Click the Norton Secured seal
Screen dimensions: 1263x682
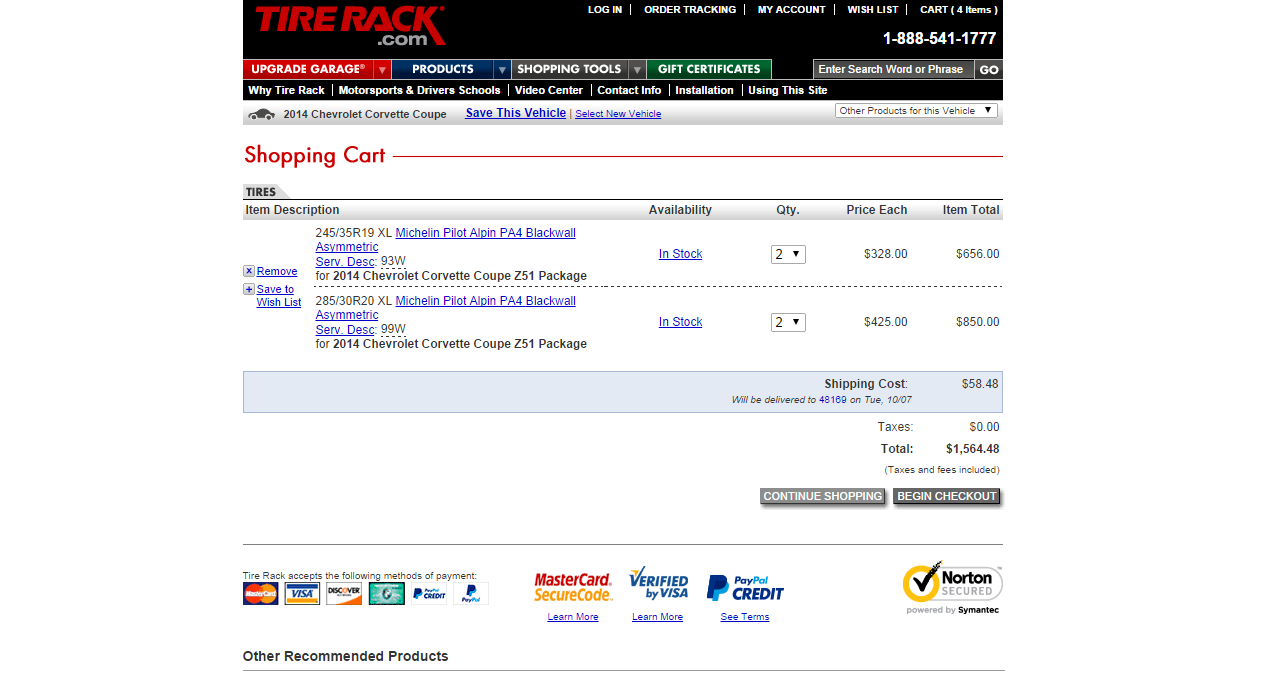click(952, 587)
